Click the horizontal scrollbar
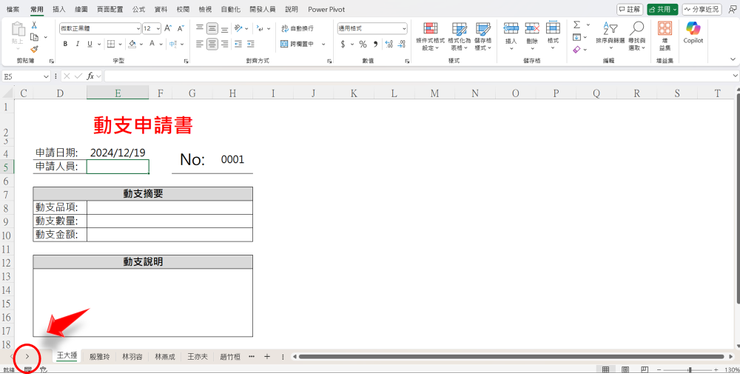The height and width of the screenshot is (374, 740). [x=511, y=357]
